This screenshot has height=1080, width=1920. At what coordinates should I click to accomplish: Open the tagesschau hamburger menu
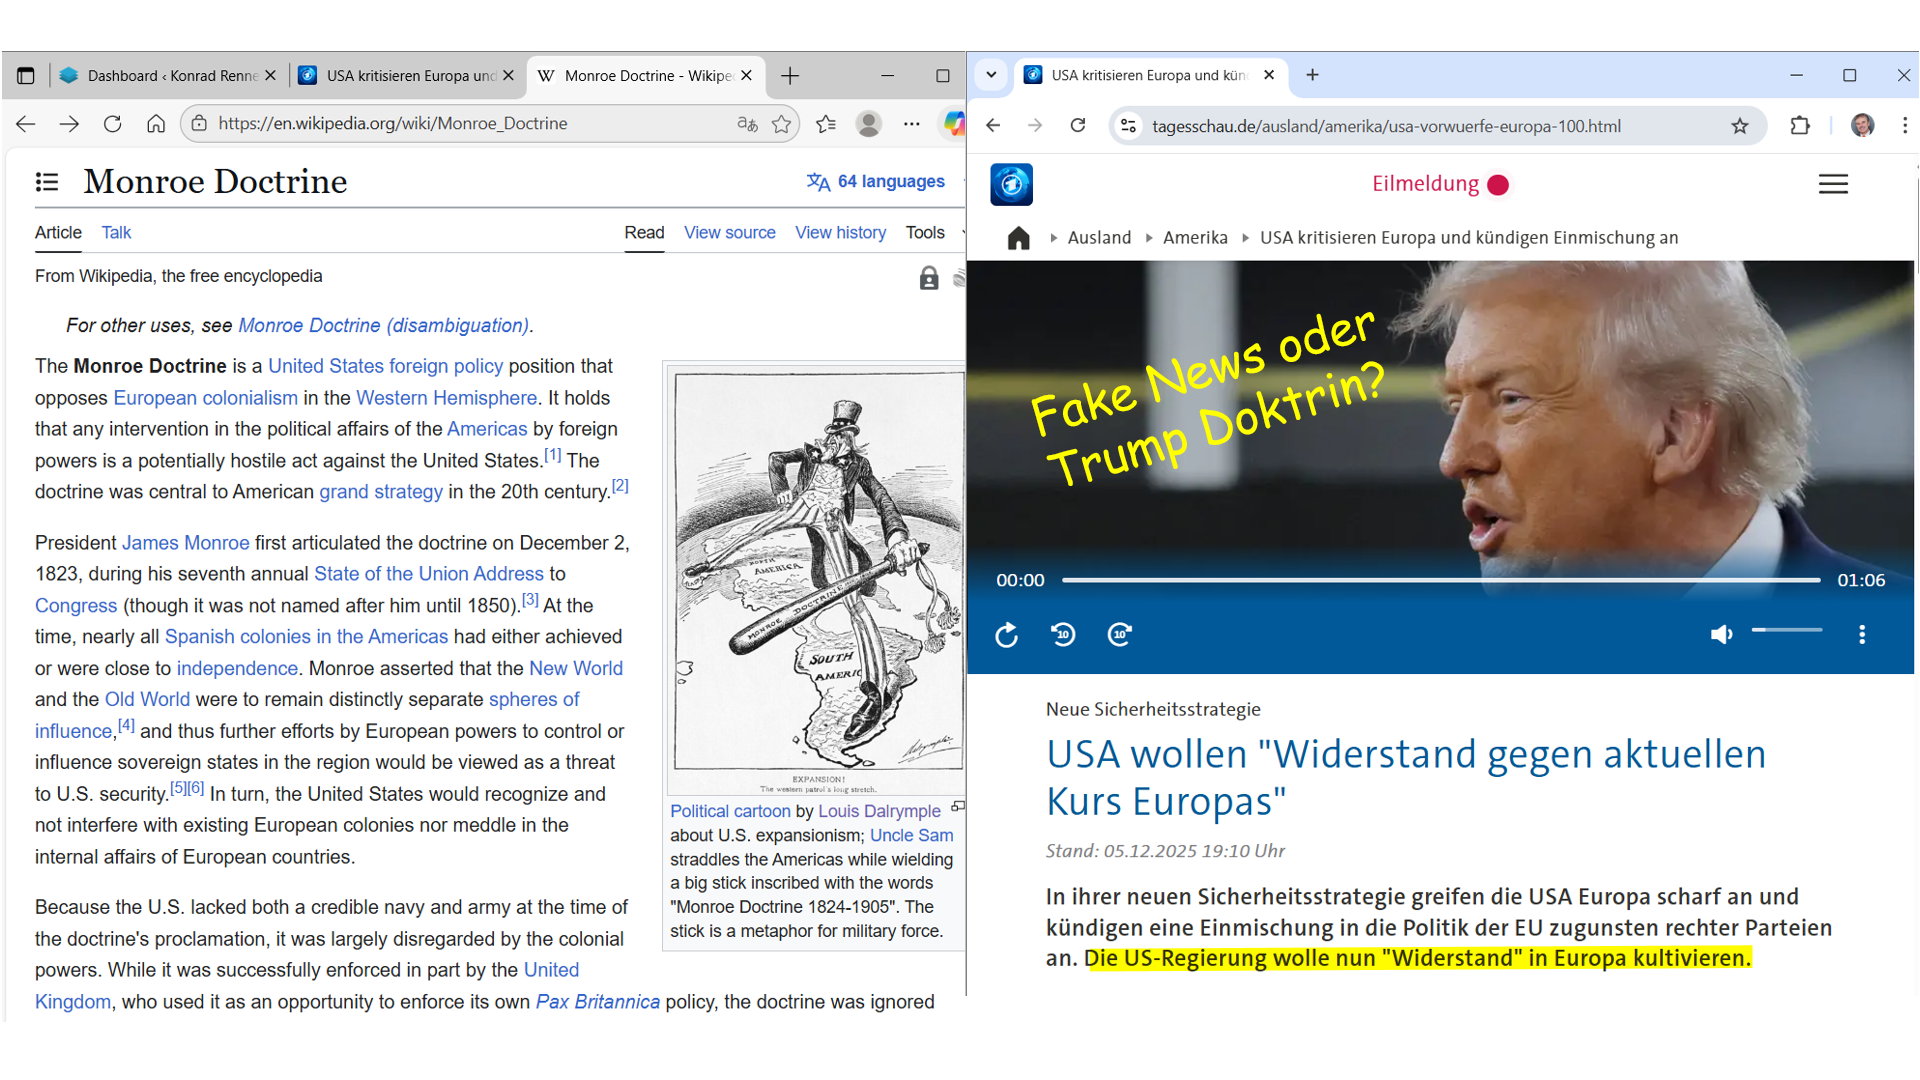click(x=1832, y=184)
